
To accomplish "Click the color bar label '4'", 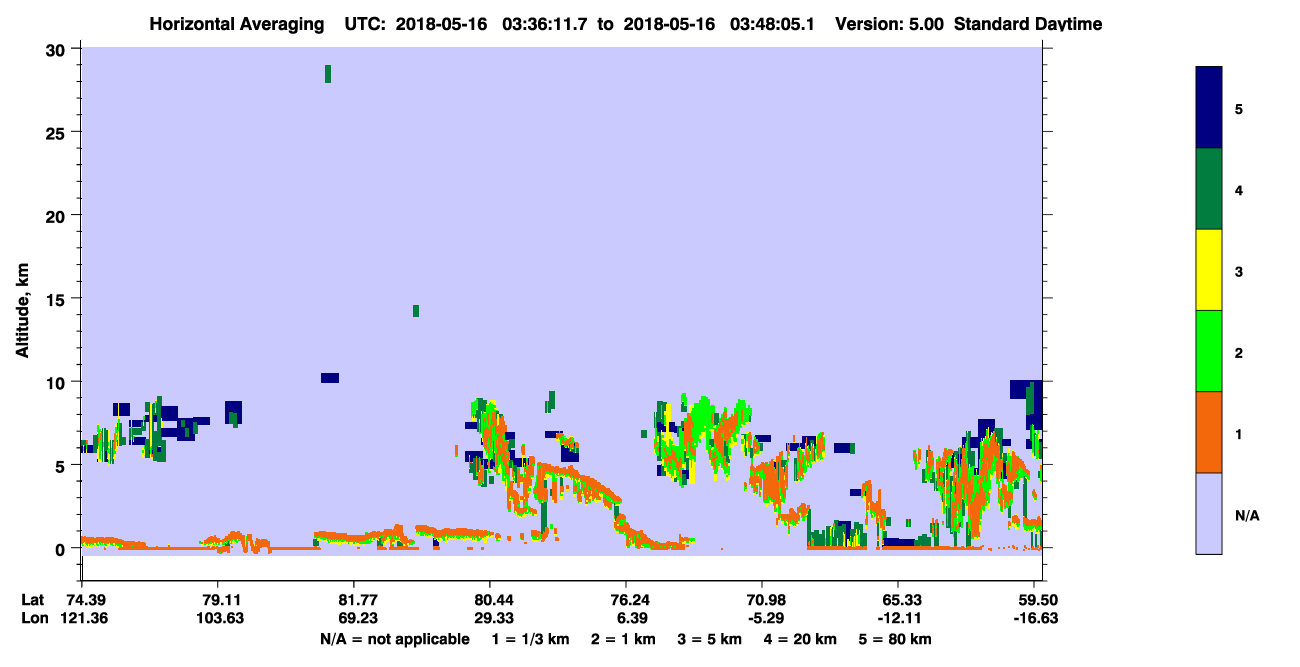I will 1239,189.
